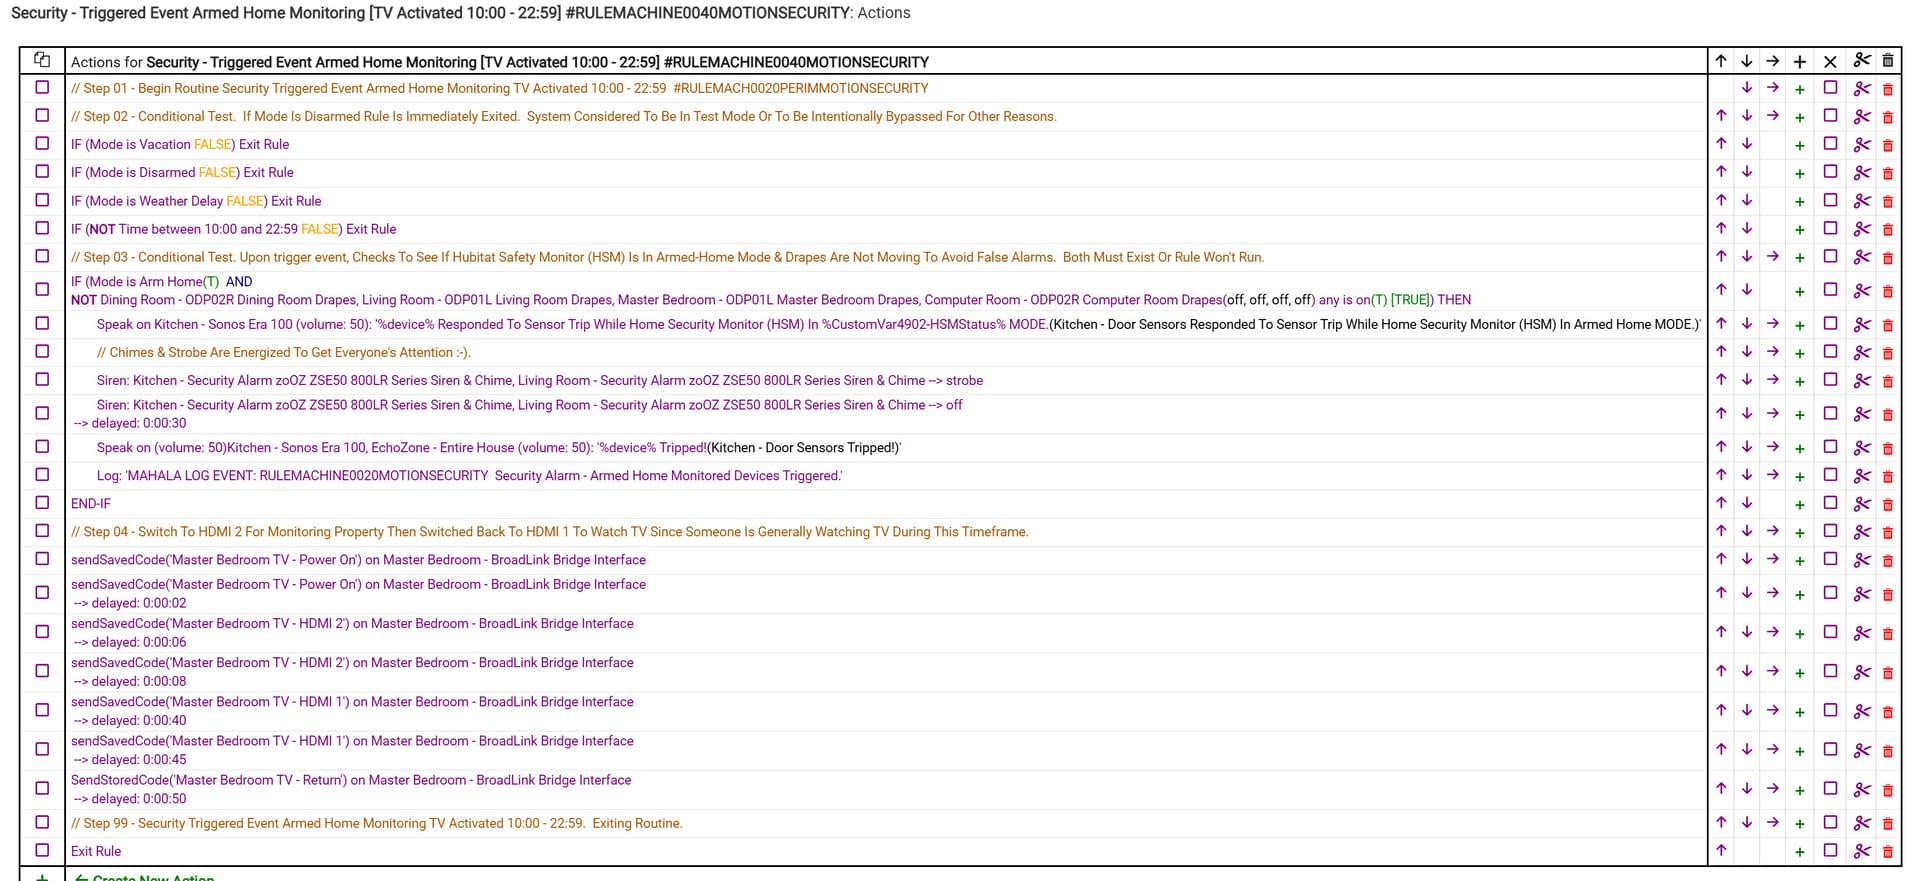The height and width of the screenshot is (881, 1920).
Task: Click the header scissors icon
Action: pyautogui.click(x=1861, y=61)
